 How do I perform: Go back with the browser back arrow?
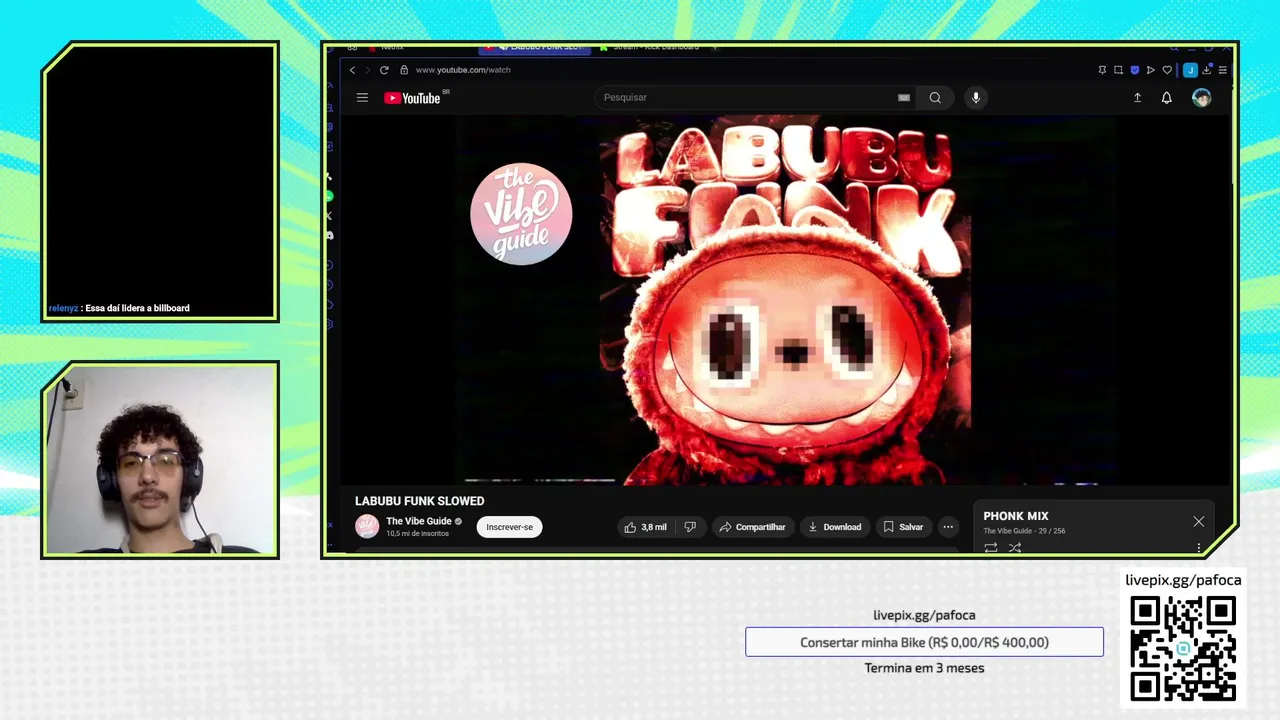click(x=352, y=70)
